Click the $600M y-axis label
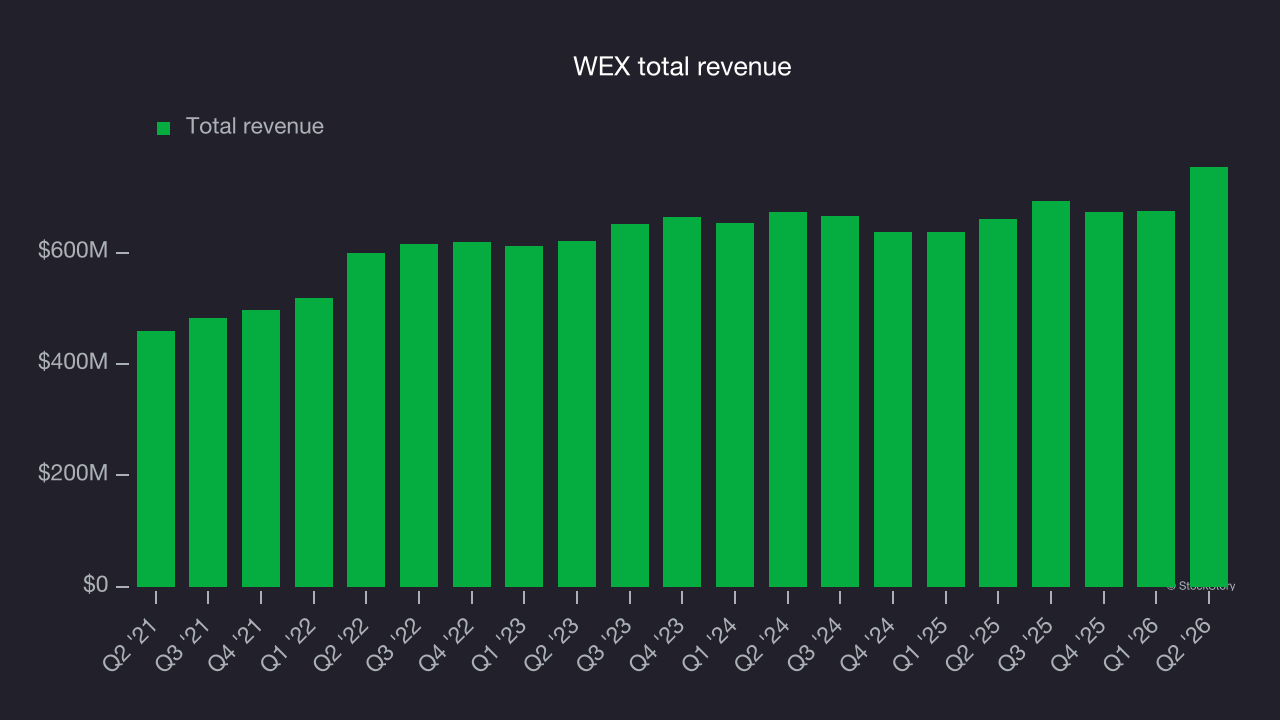Viewport: 1280px width, 720px height. [x=73, y=252]
